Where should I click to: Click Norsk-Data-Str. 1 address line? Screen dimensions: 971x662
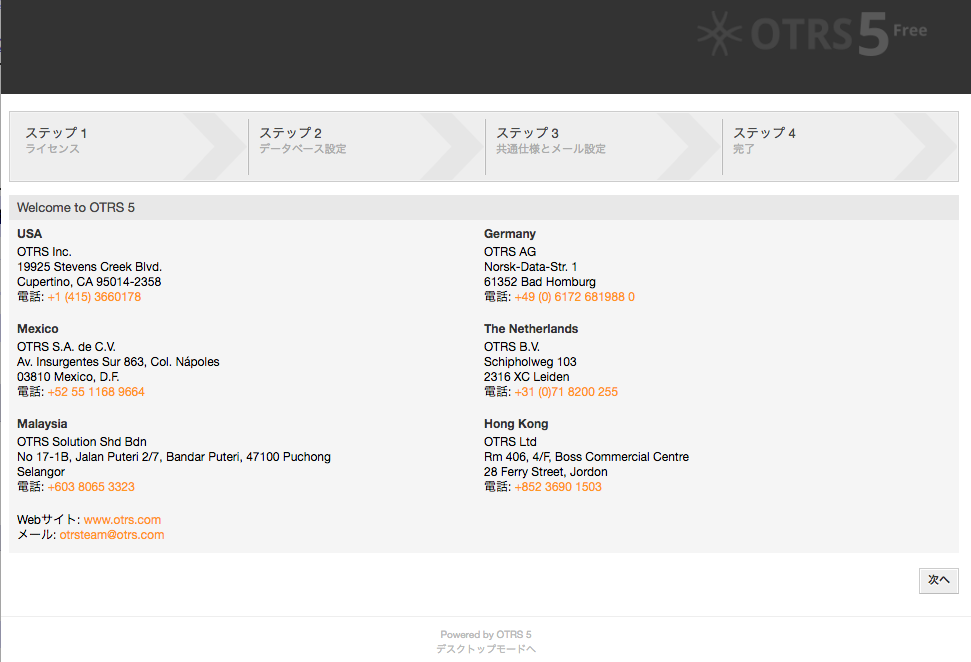(x=531, y=266)
